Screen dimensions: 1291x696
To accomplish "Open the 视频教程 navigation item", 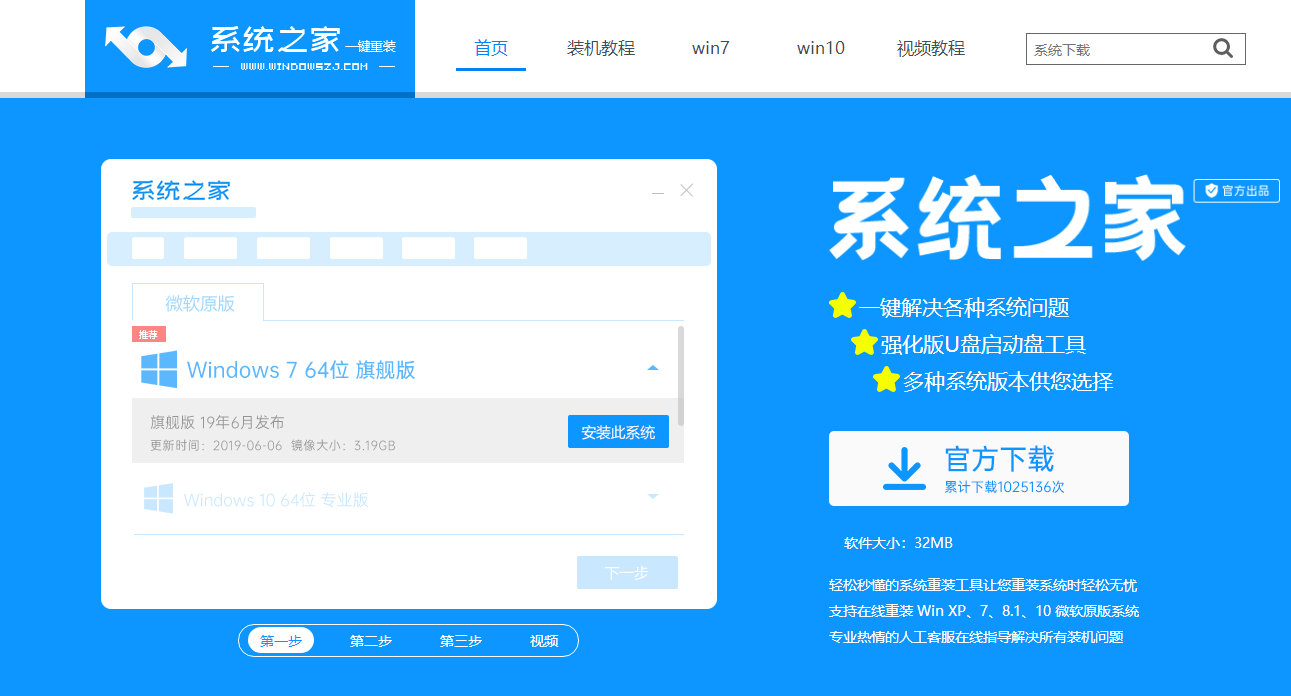I will click(931, 48).
